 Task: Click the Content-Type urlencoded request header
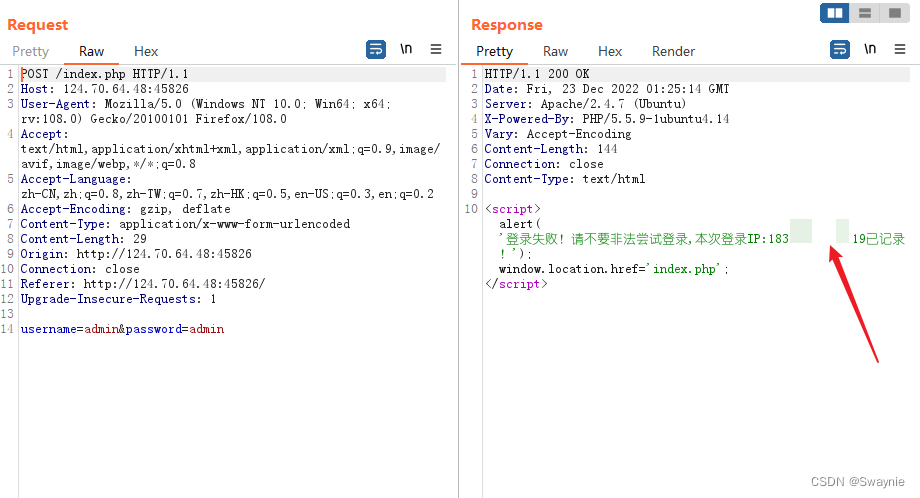pyautogui.click(x=185, y=224)
